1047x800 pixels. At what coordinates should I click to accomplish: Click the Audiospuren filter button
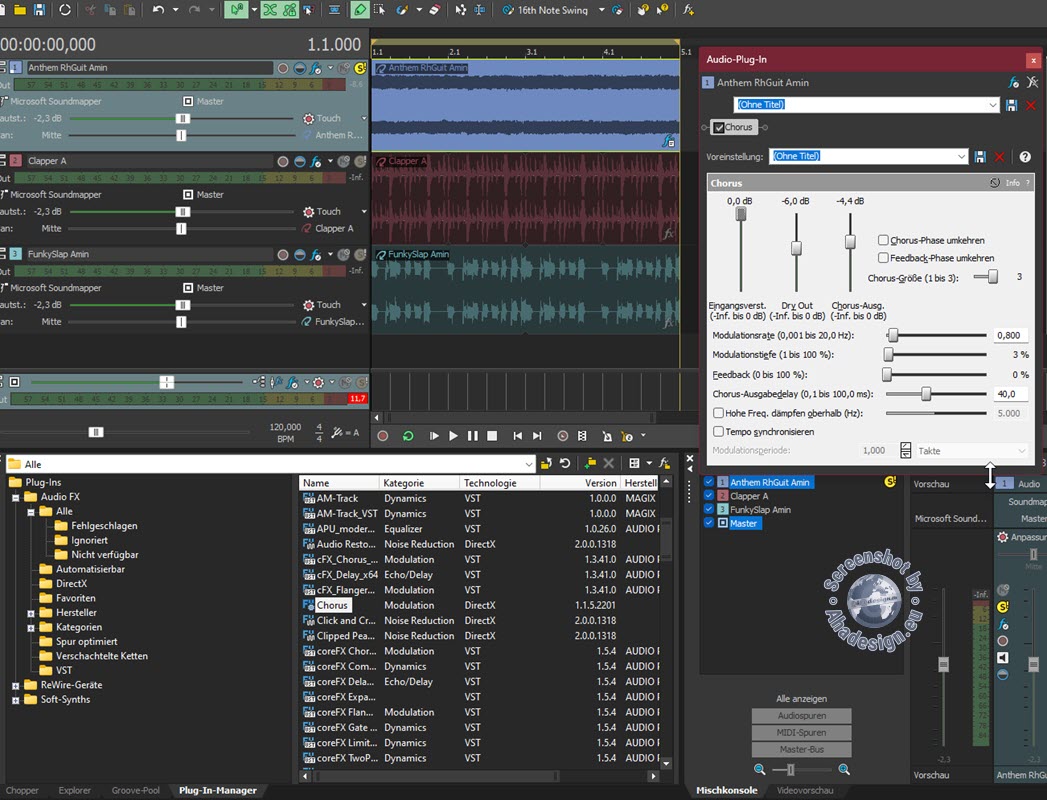(801, 715)
